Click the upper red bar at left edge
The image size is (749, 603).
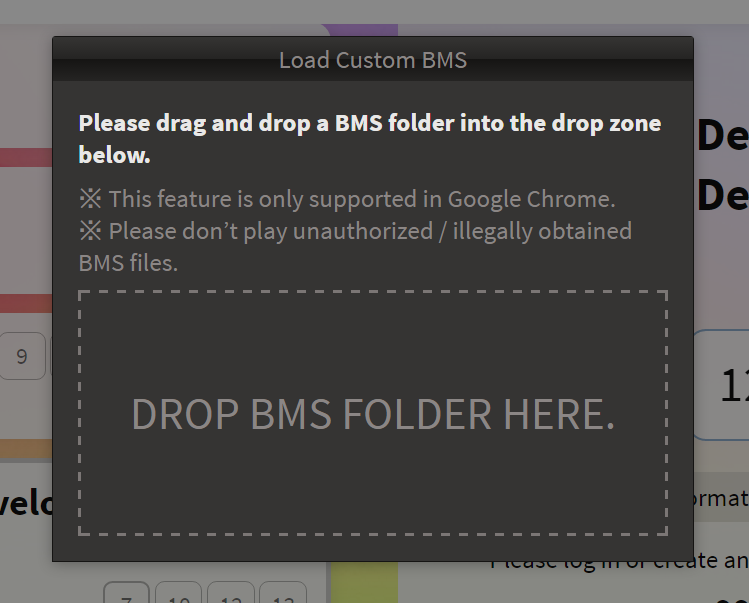pos(26,157)
